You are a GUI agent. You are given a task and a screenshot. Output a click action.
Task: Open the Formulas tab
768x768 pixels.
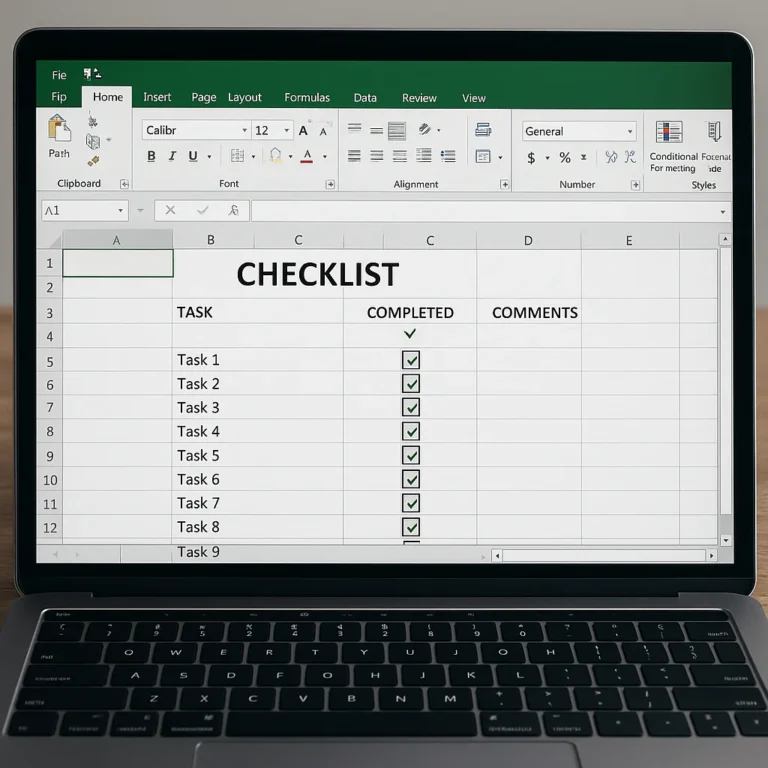[x=307, y=97]
